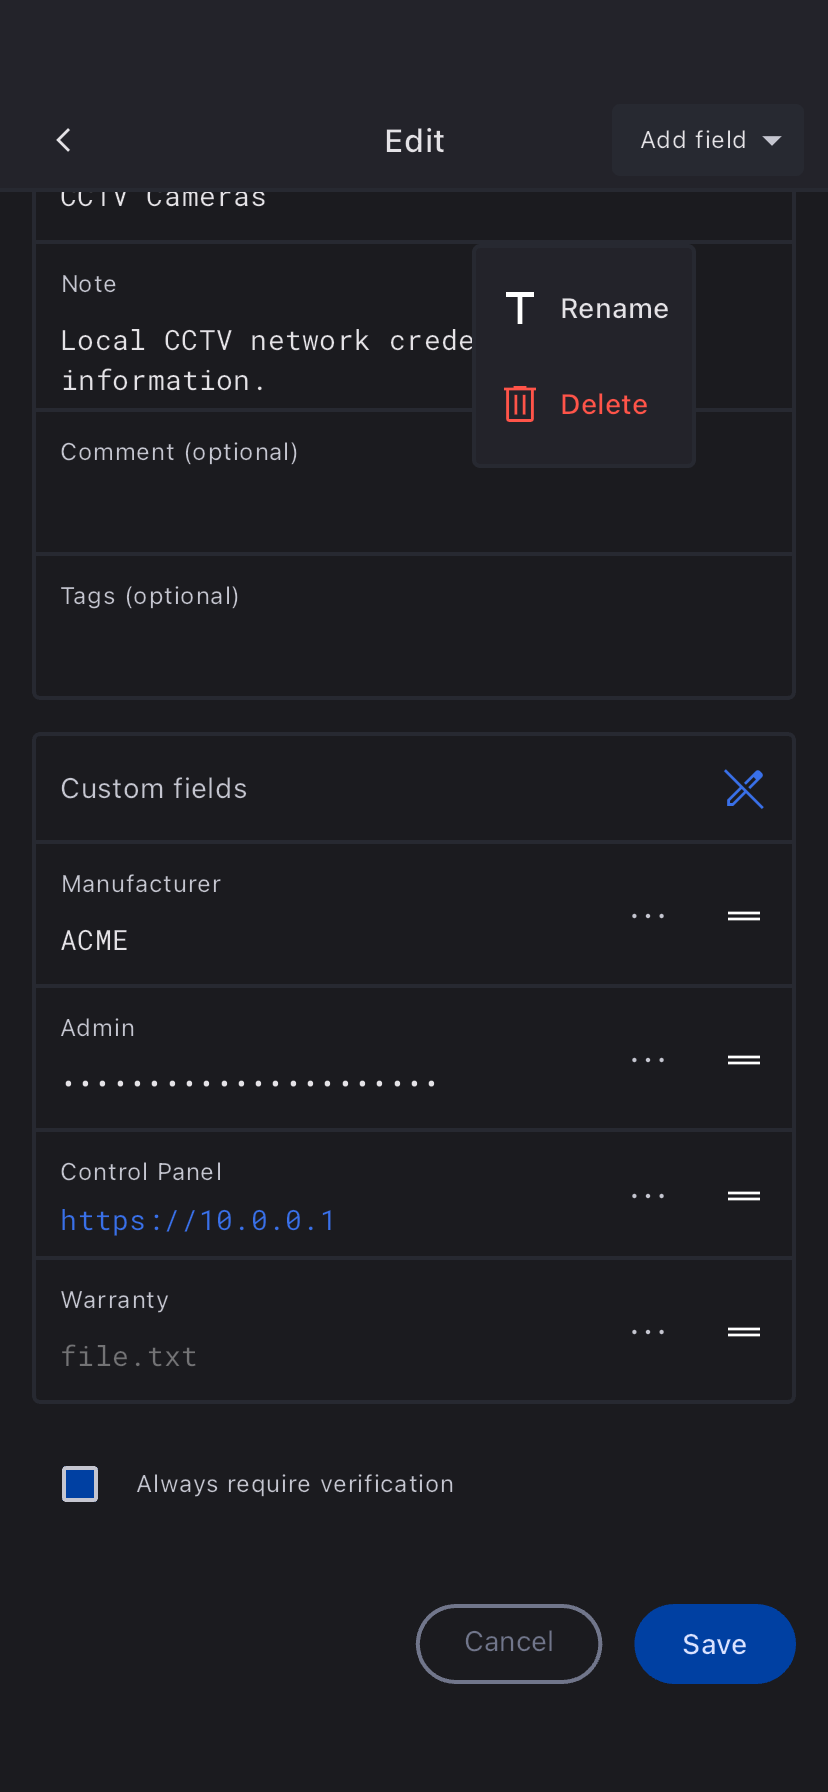Click the drag handle on Manufacturer row

tap(744, 916)
